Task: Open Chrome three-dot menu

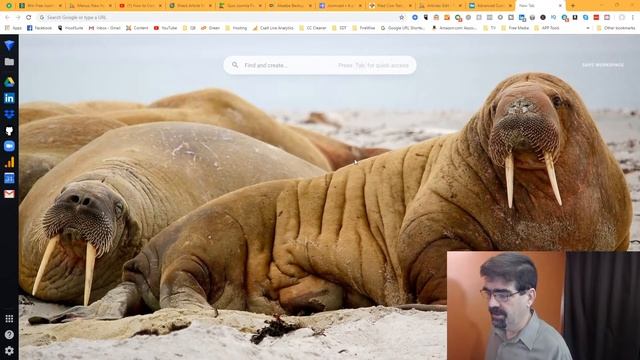Action: [x=633, y=18]
